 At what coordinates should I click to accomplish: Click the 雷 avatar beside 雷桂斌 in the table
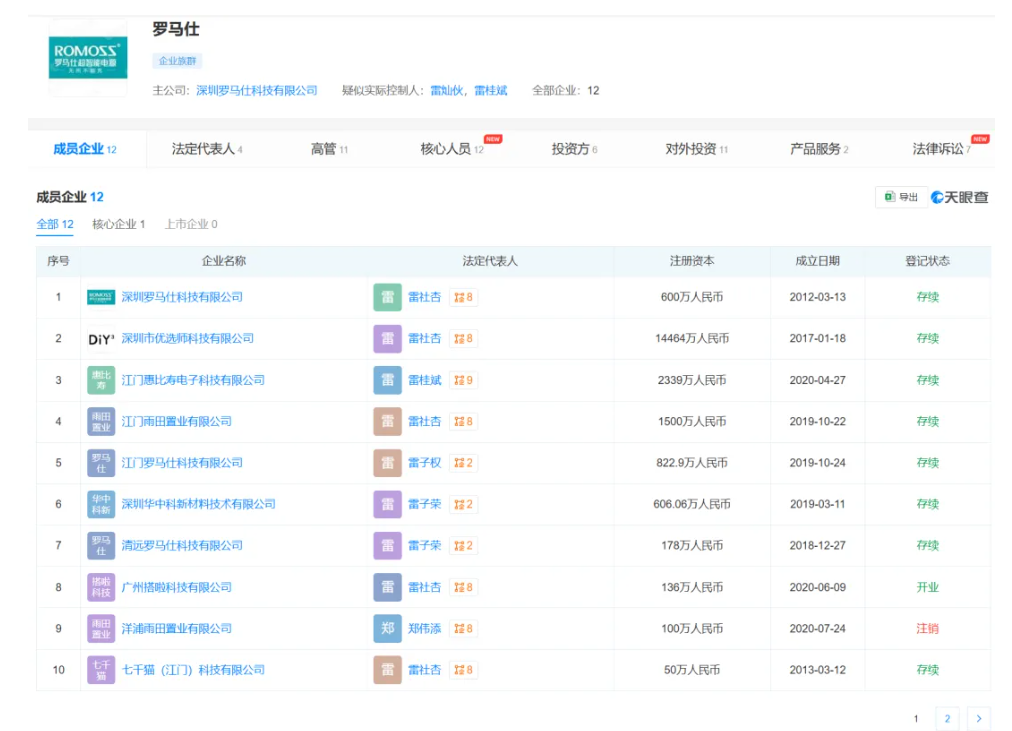tap(387, 380)
